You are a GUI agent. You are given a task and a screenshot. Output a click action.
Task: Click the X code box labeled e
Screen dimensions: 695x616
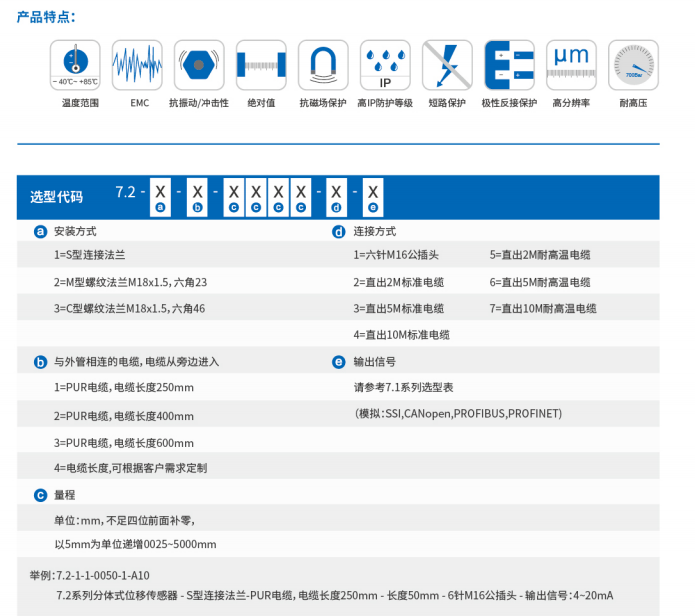[373, 191]
